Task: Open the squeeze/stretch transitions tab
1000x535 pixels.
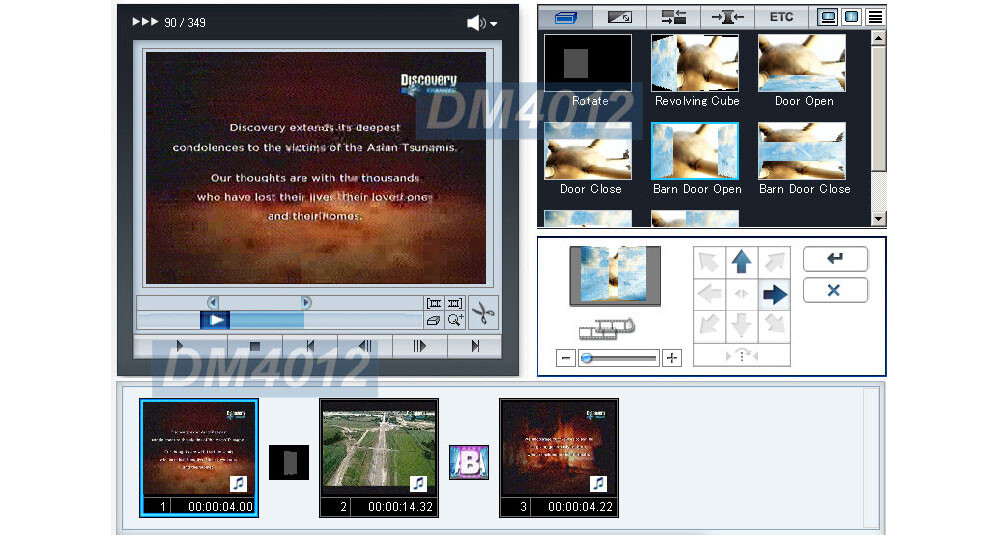Action: click(x=727, y=17)
